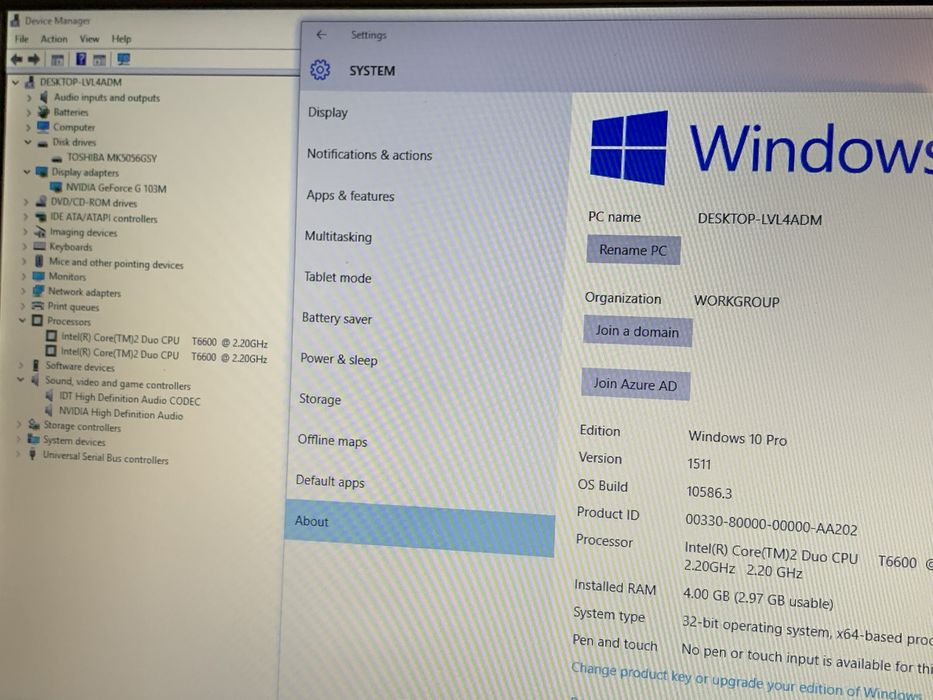Click the Universal Serial Bus controllers icon

[x=33, y=455]
